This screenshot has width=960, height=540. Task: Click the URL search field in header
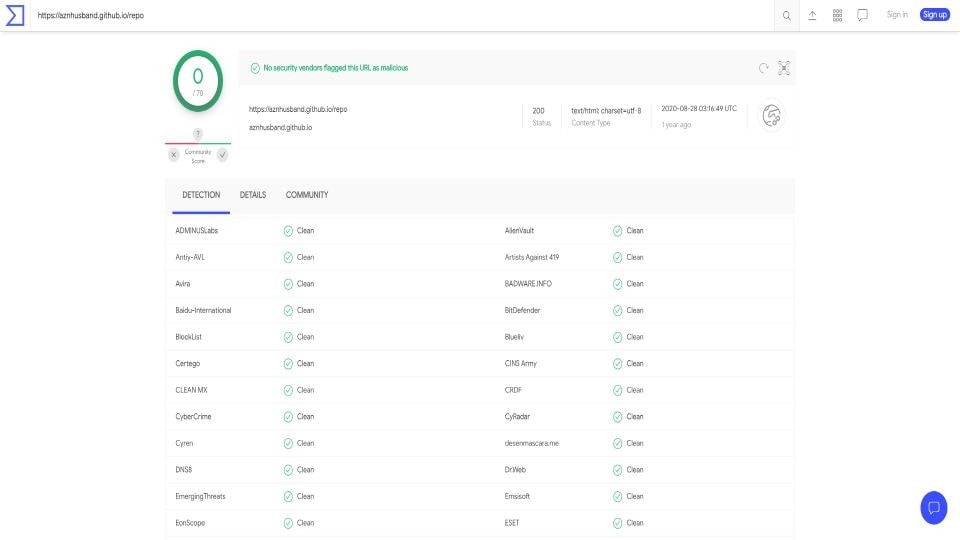point(404,15)
